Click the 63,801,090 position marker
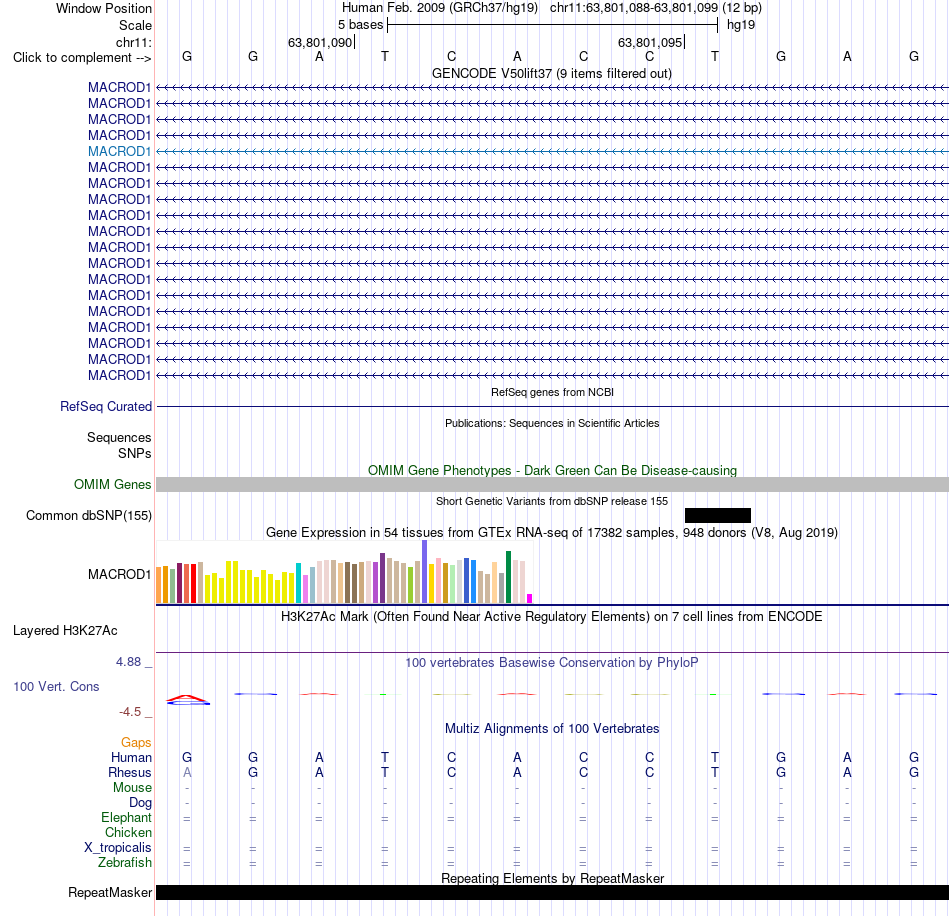This screenshot has width=950, height=916. click(321, 42)
